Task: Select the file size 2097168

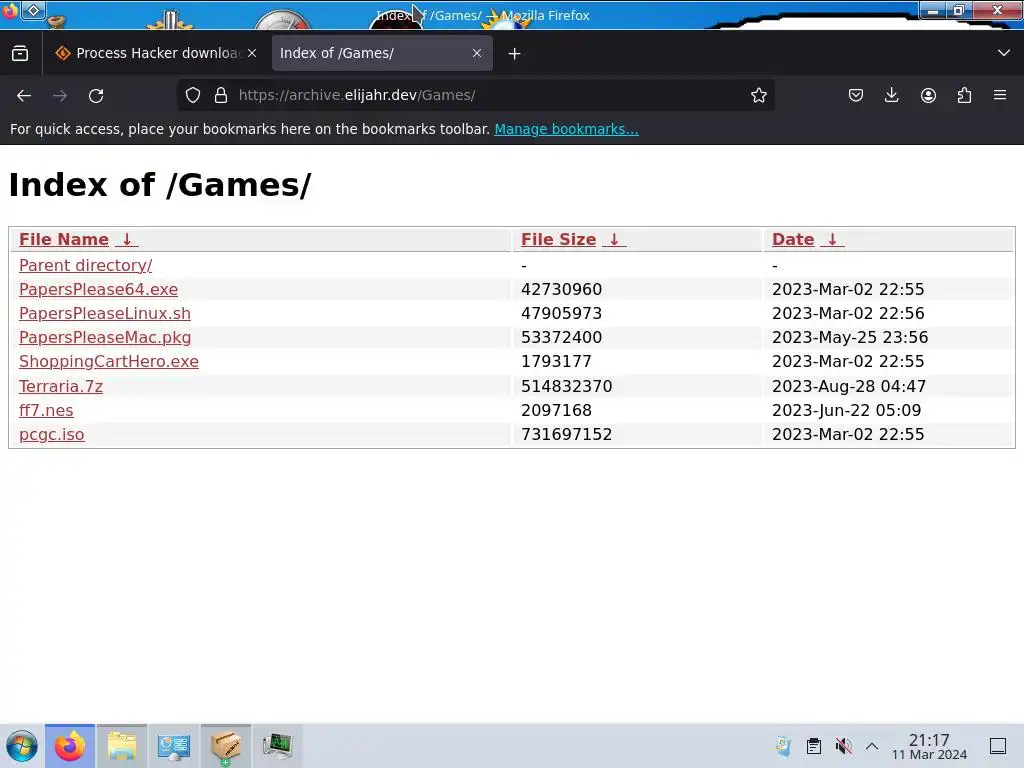Action: click(x=556, y=411)
